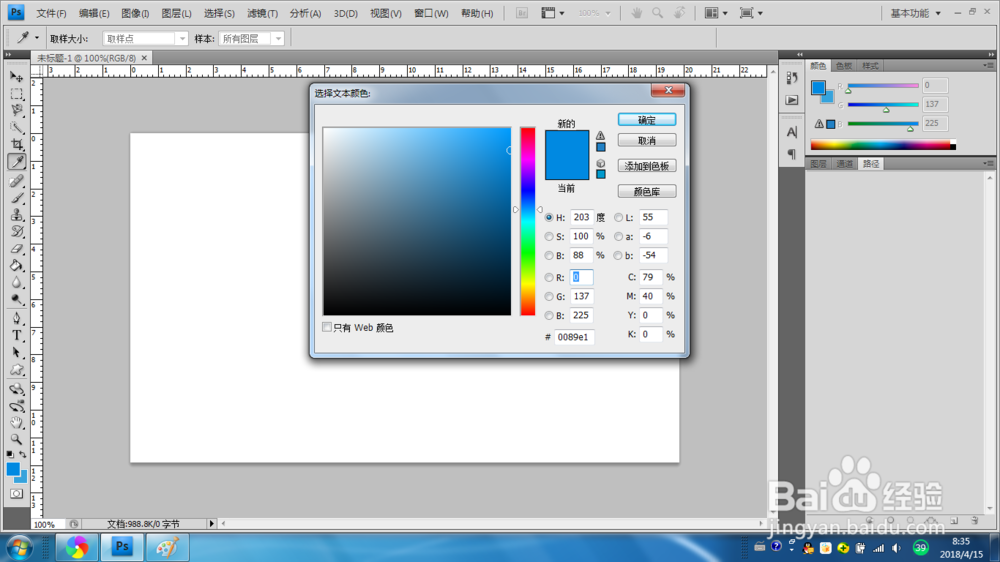The height and width of the screenshot is (562, 1000).
Task: Open the Color panel options menu
Action: 988,65
